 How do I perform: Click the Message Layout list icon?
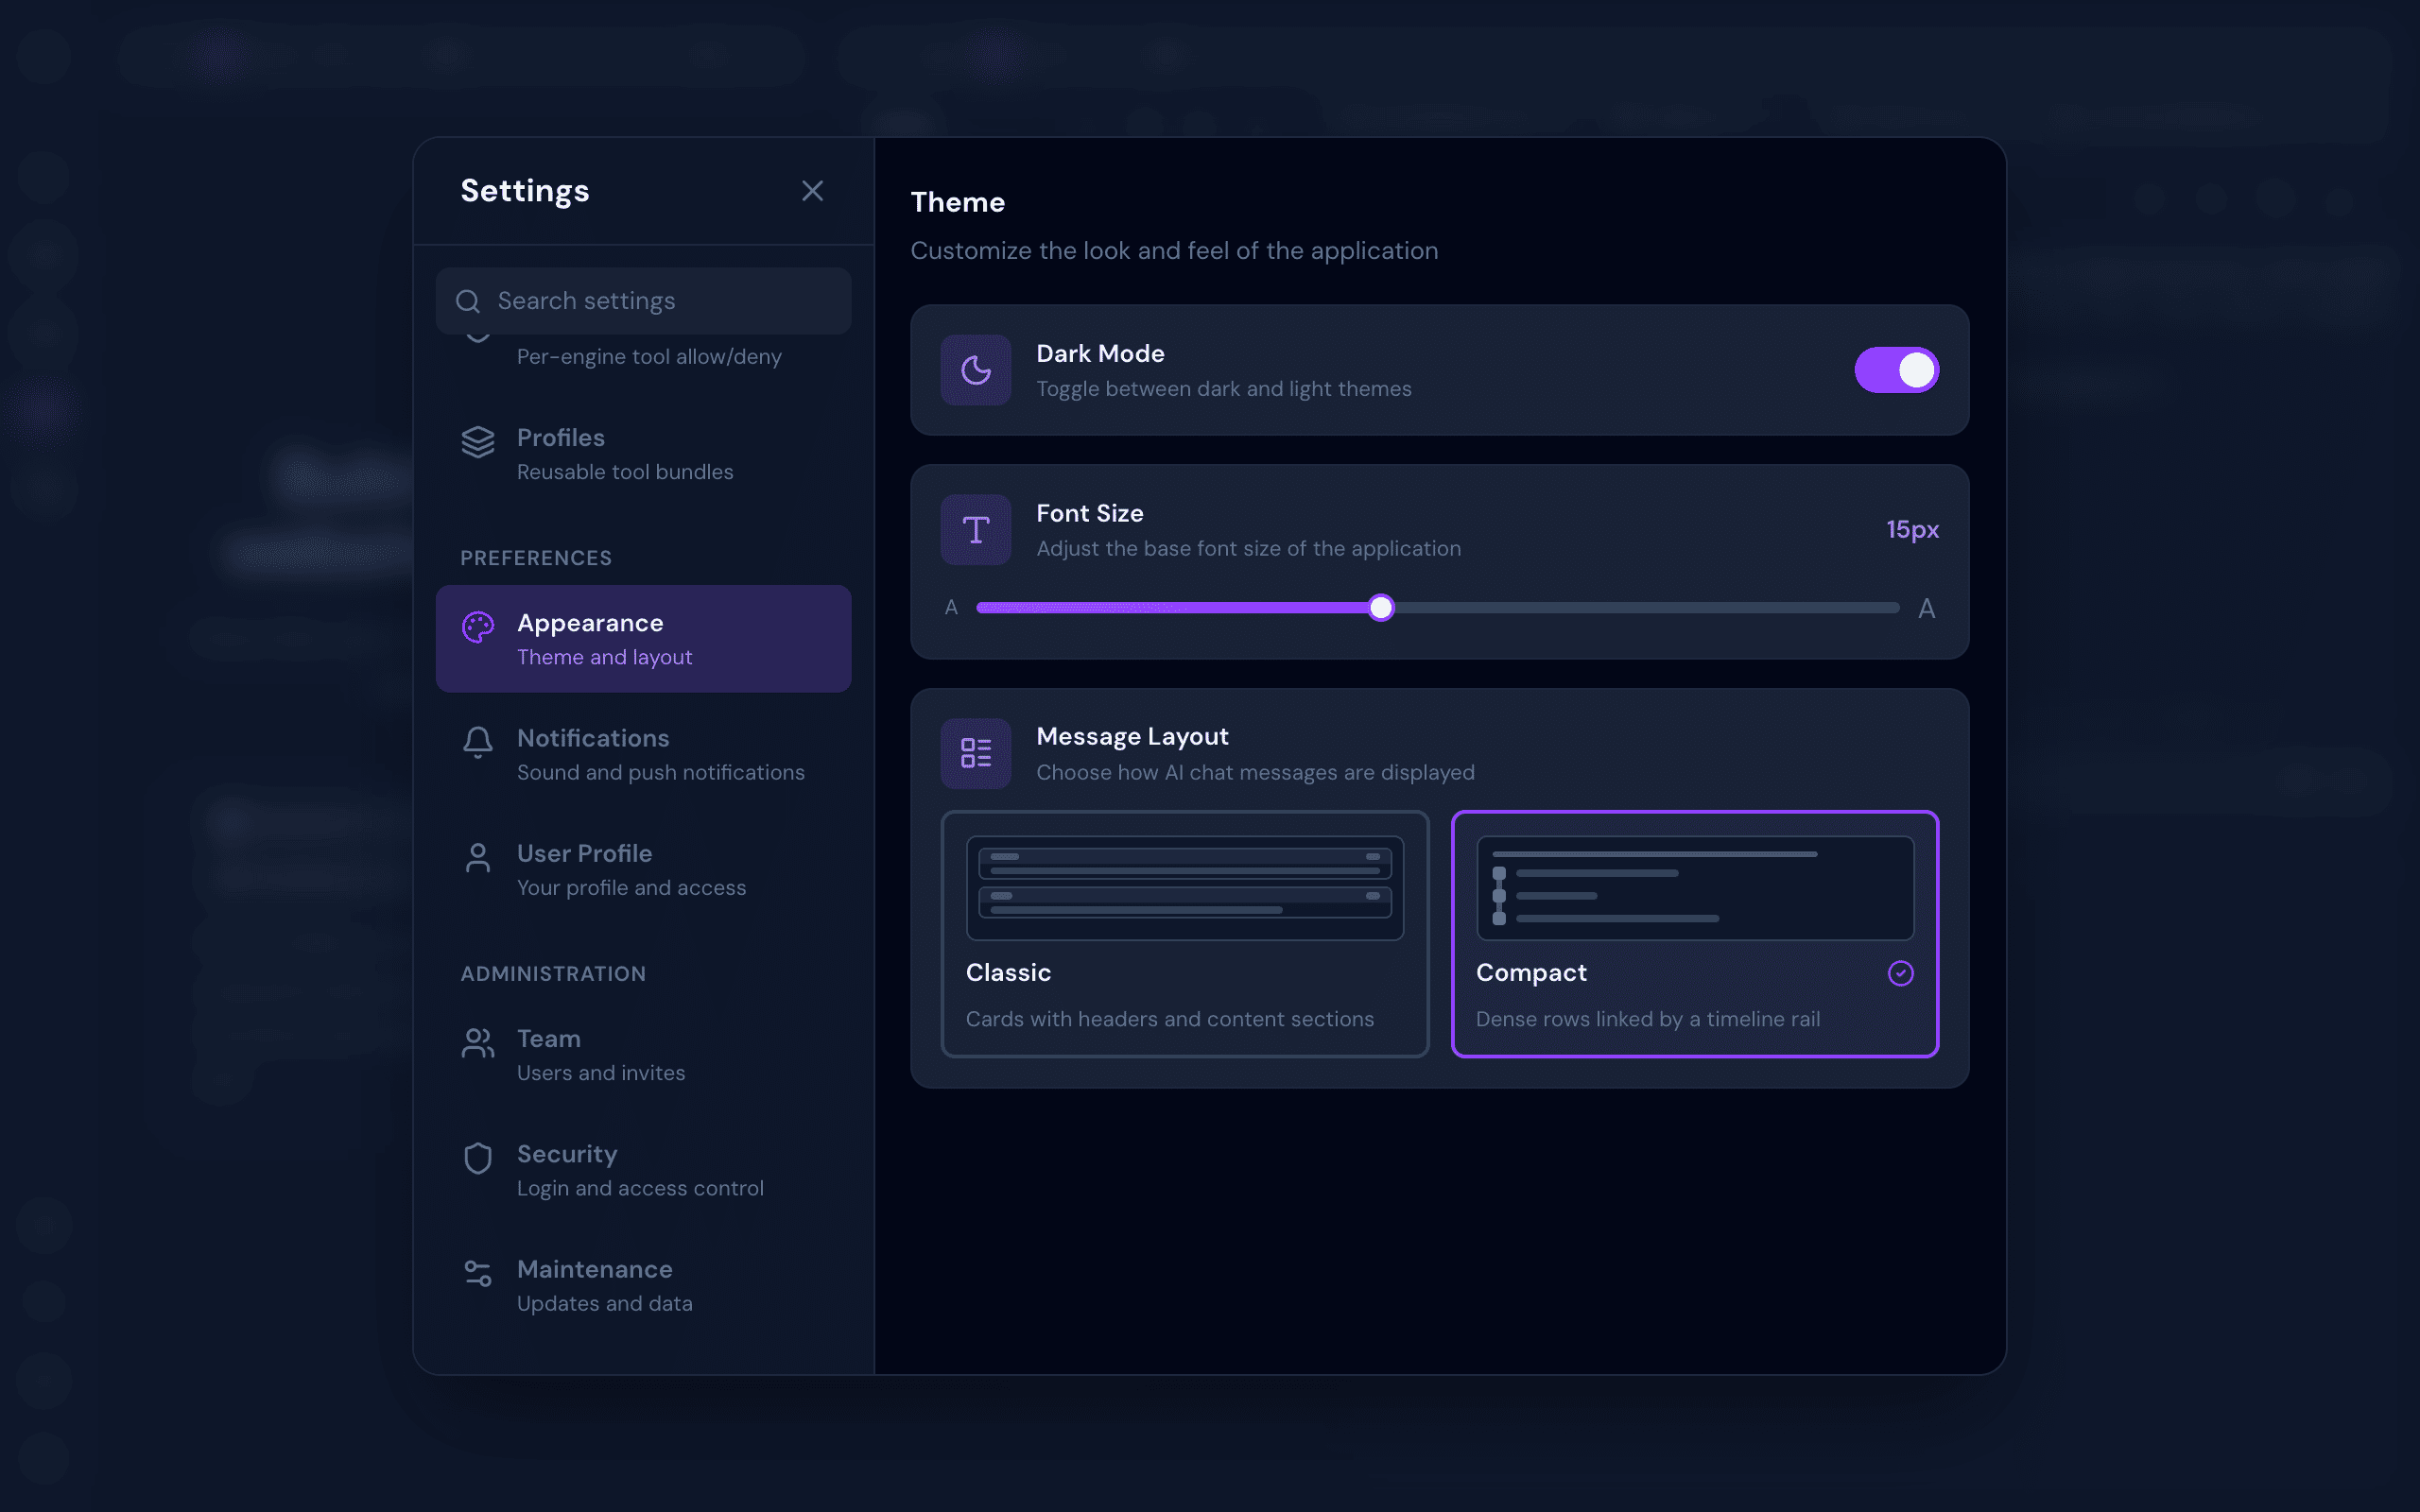(976, 753)
